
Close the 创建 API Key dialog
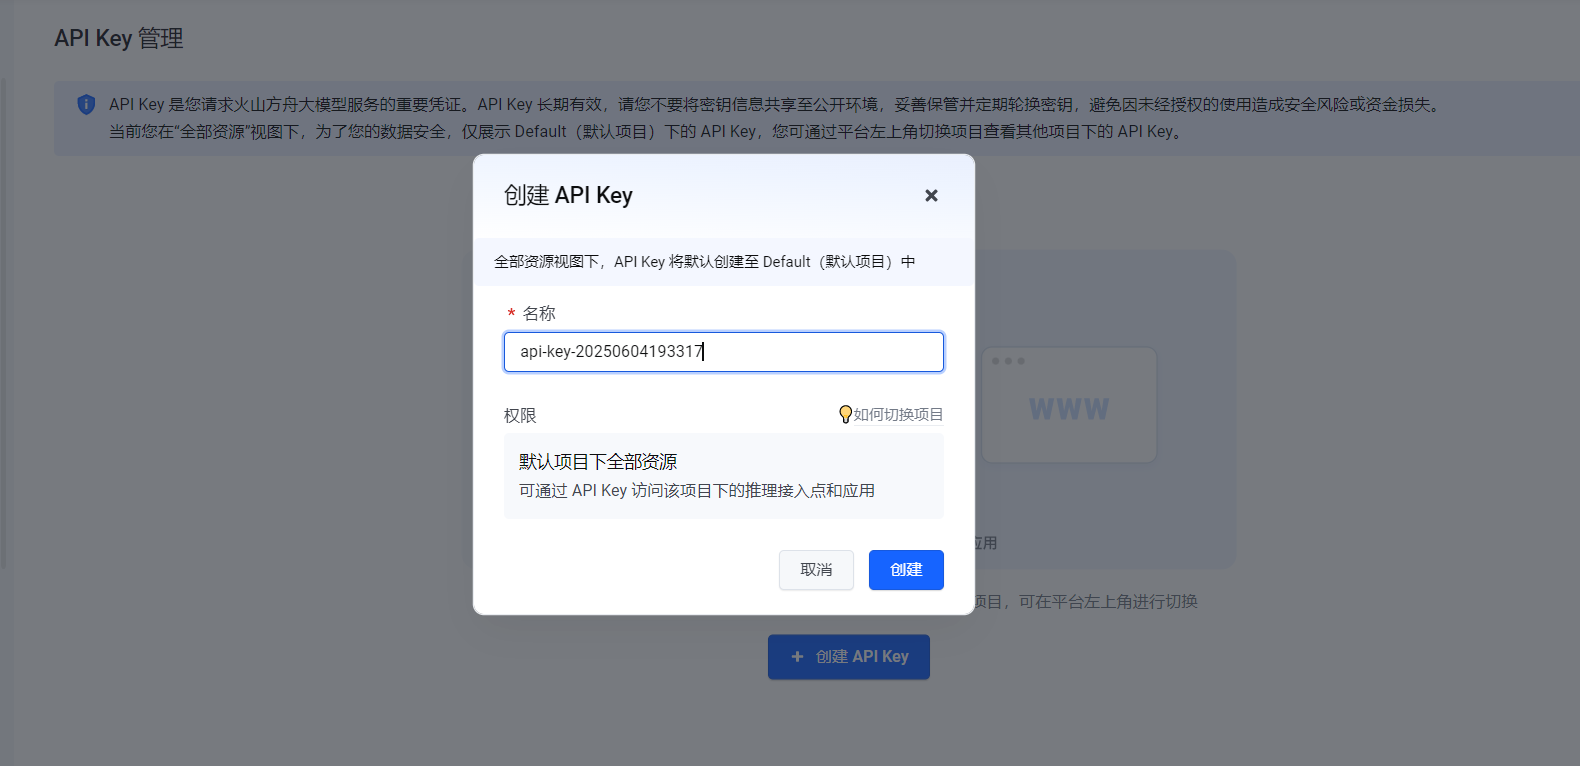point(931,195)
